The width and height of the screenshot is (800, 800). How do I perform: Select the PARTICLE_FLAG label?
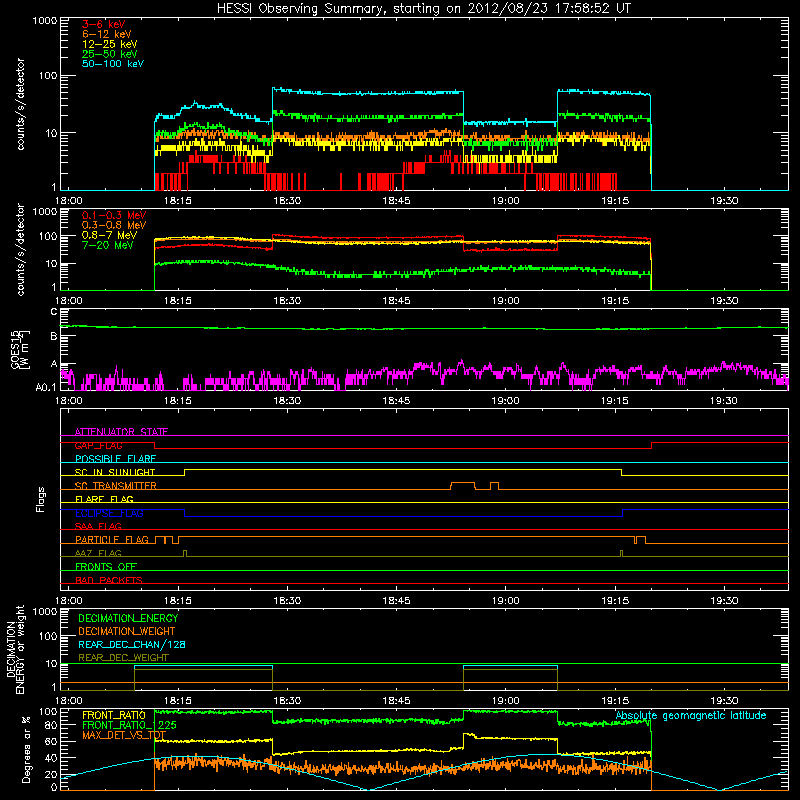(x=112, y=540)
